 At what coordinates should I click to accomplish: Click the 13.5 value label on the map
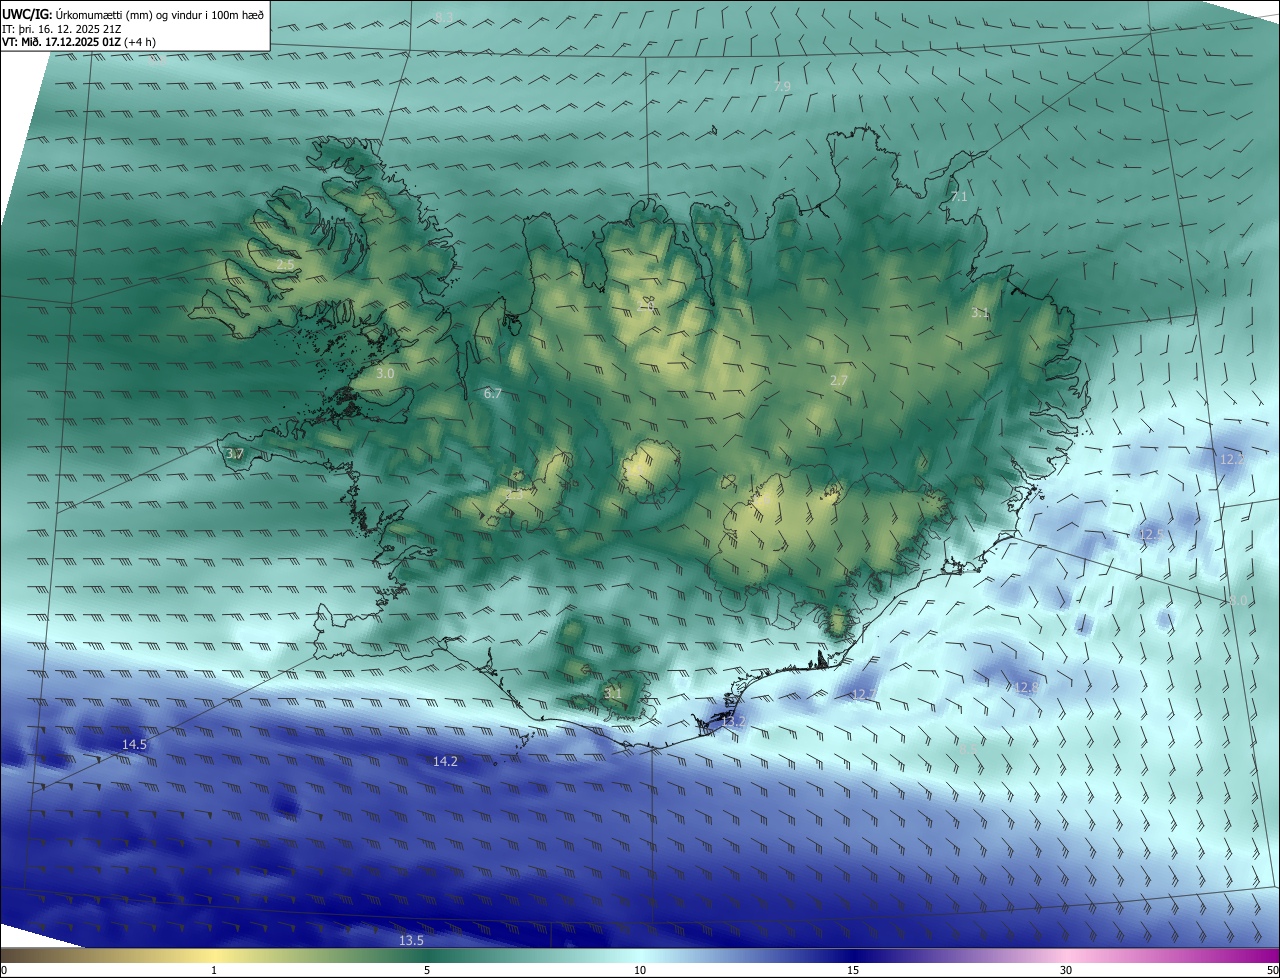pyautogui.click(x=411, y=940)
